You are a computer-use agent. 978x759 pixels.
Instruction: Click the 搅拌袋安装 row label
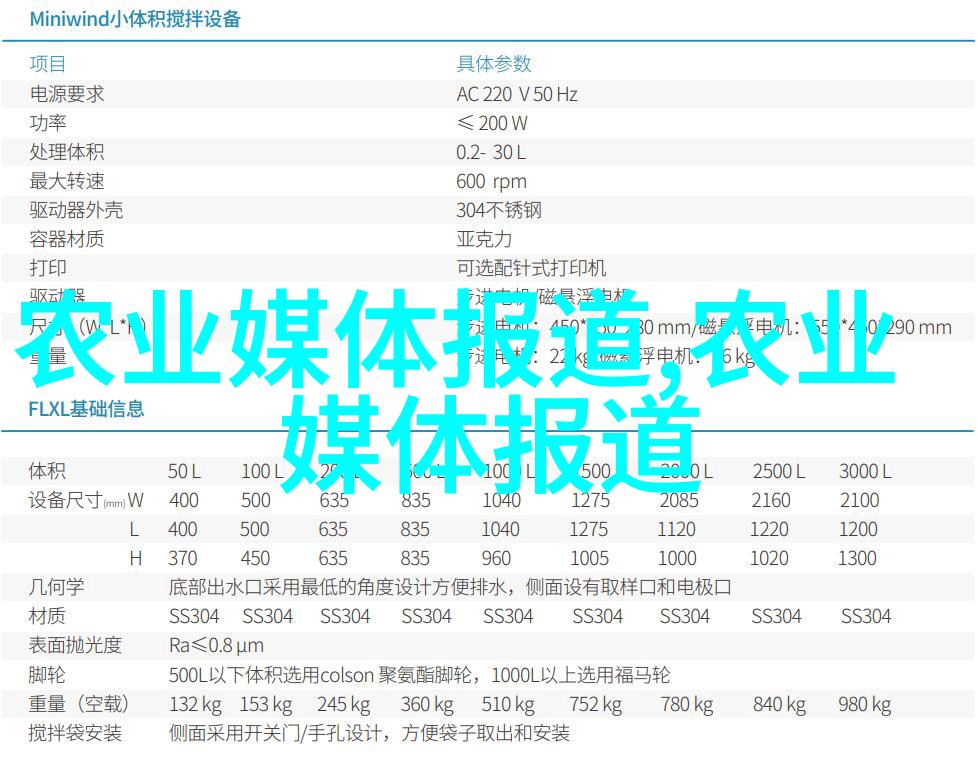pos(76,733)
